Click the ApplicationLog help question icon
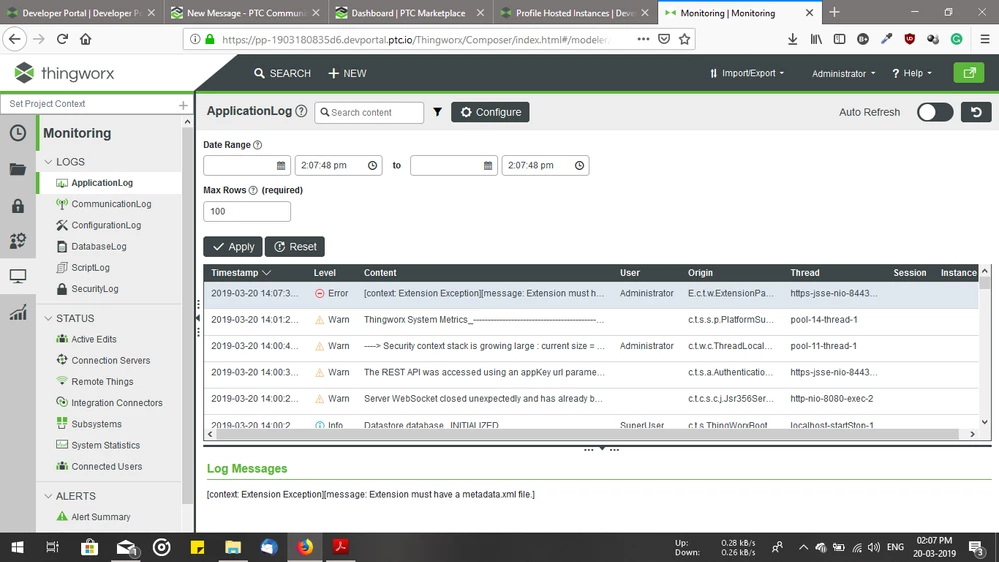This screenshot has height=562, width=999. pyautogui.click(x=301, y=111)
